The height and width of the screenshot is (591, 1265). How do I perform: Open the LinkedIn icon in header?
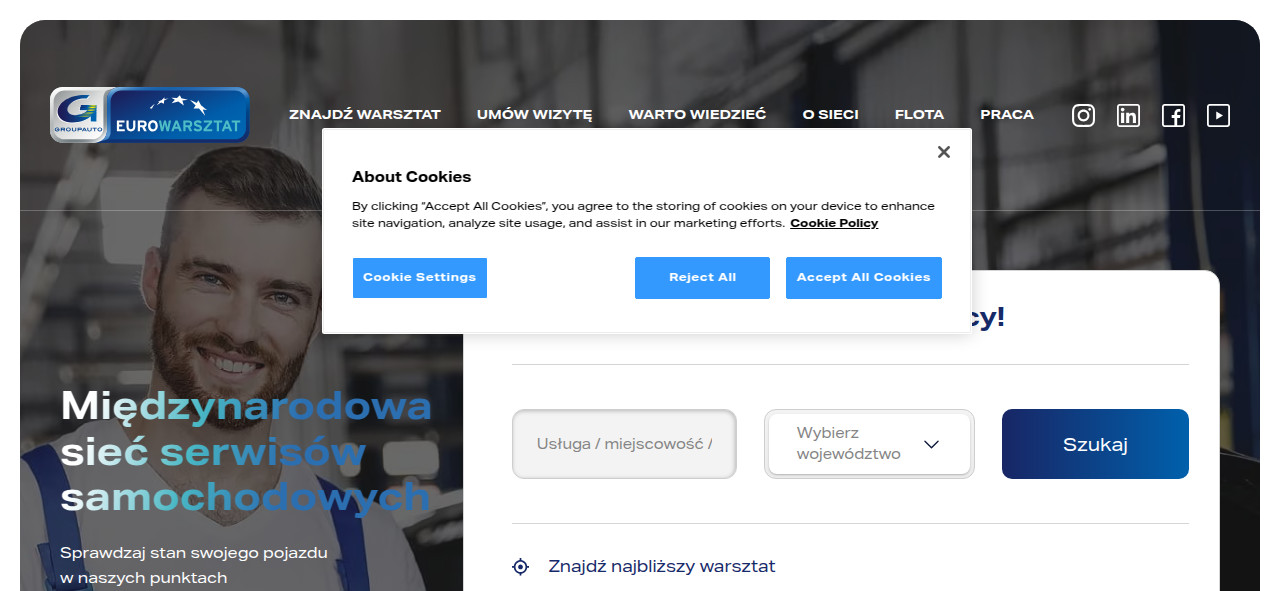[x=1128, y=115]
